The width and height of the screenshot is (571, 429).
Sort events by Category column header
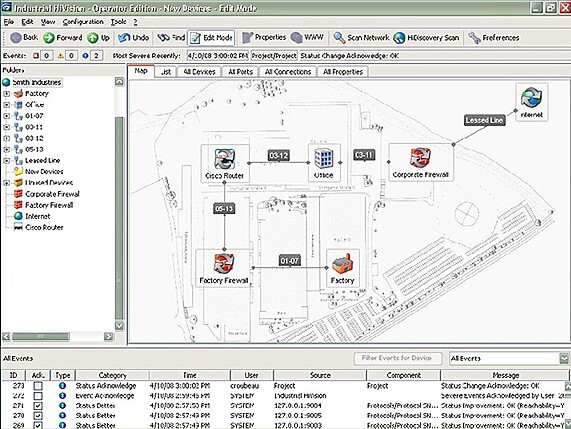coord(113,375)
